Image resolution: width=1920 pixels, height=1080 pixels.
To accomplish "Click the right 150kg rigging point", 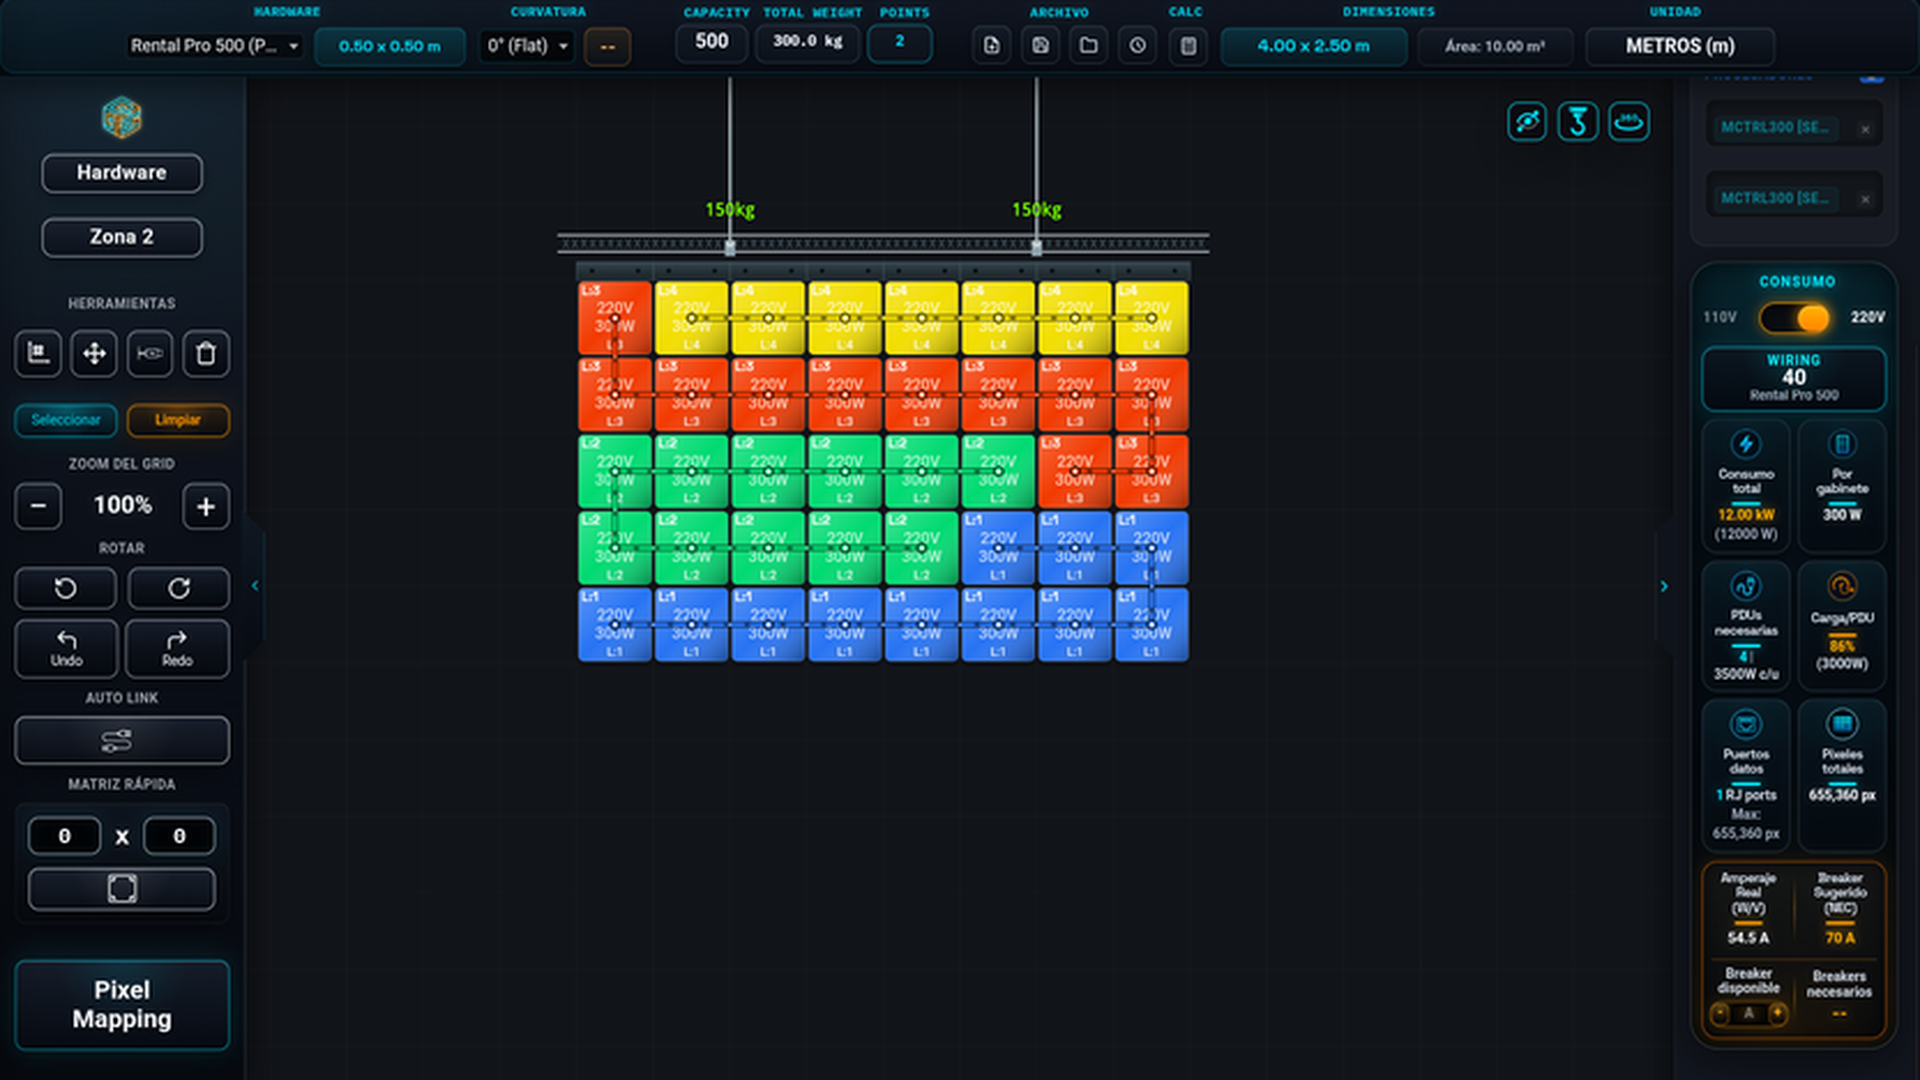I will coord(1037,246).
